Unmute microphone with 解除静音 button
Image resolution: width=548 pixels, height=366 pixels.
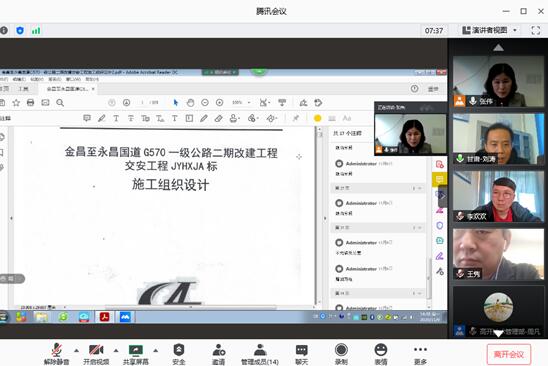tap(57, 354)
